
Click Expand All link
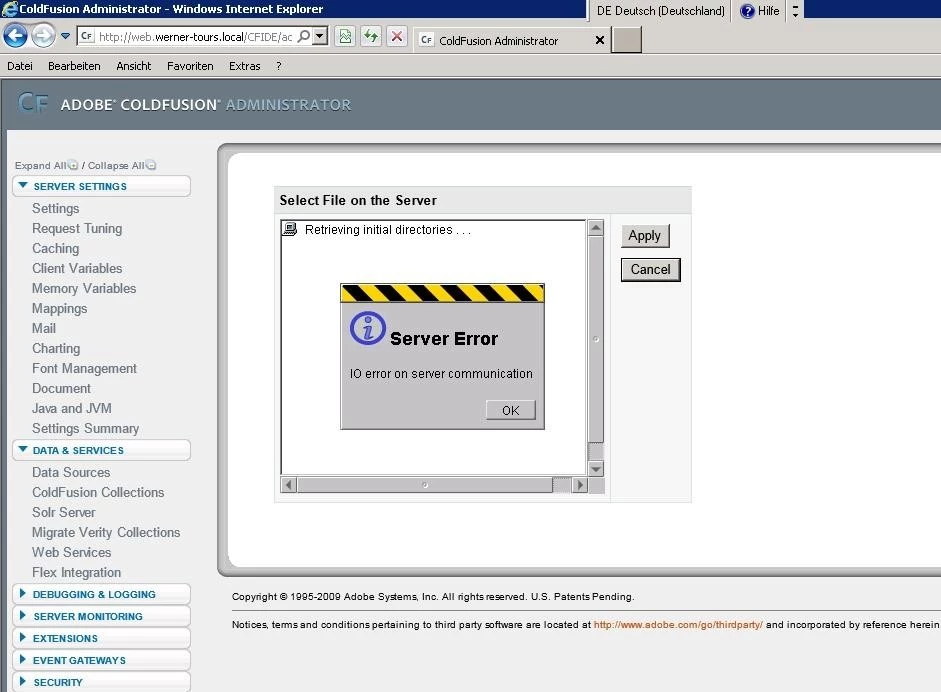[x=46, y=165]
